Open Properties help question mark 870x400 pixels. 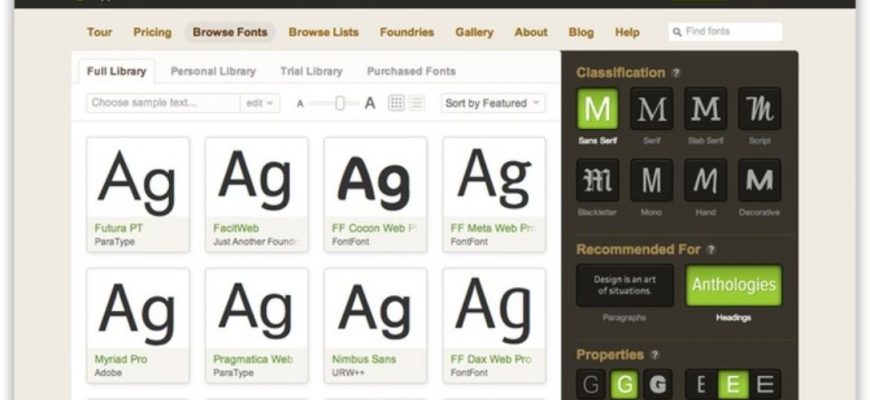click(x=654, y=355)
